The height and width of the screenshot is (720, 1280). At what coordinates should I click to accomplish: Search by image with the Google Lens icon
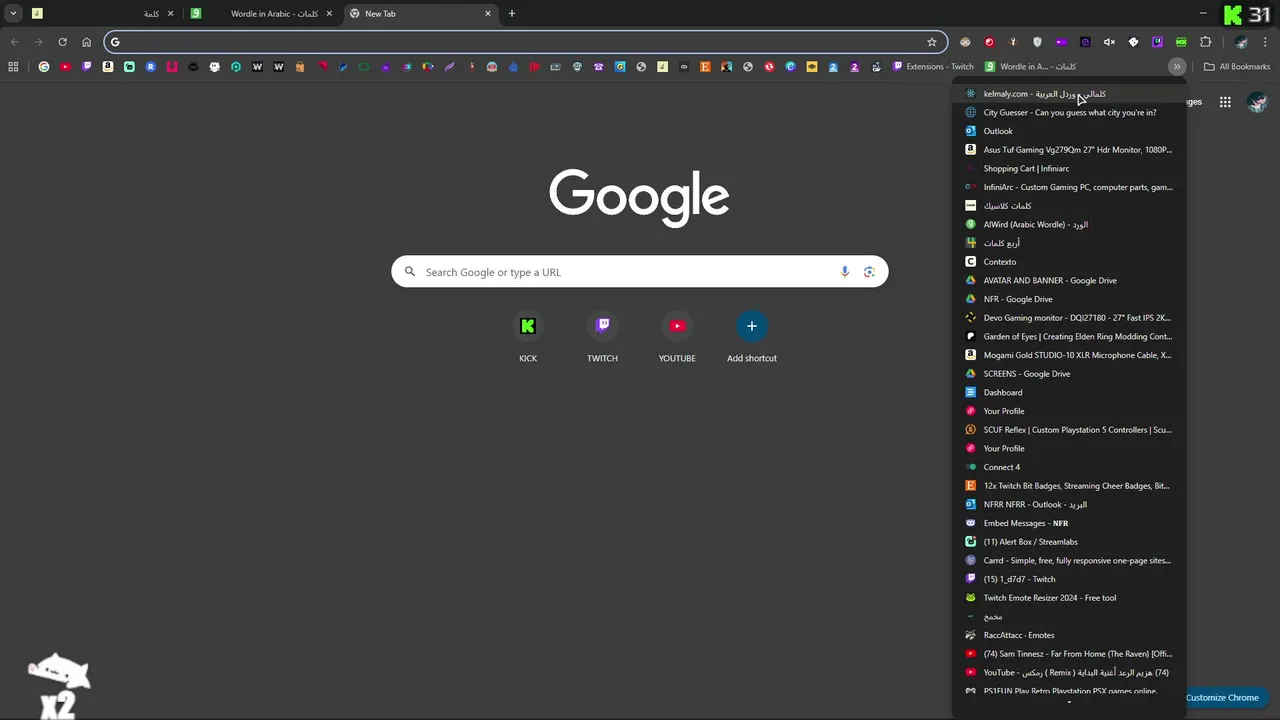(869, 272)
